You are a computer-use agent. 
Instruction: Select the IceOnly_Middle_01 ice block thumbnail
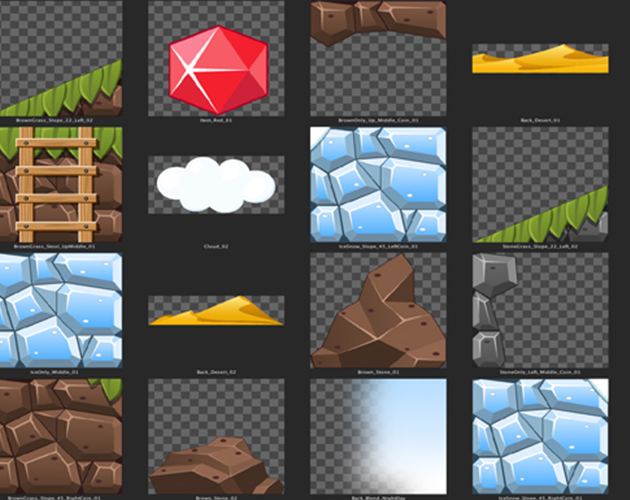(x=61, y=310)
